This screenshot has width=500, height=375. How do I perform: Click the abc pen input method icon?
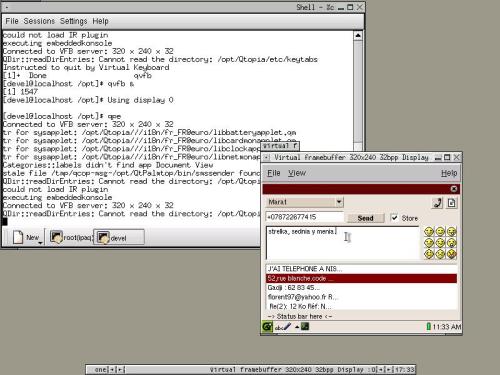283,327
